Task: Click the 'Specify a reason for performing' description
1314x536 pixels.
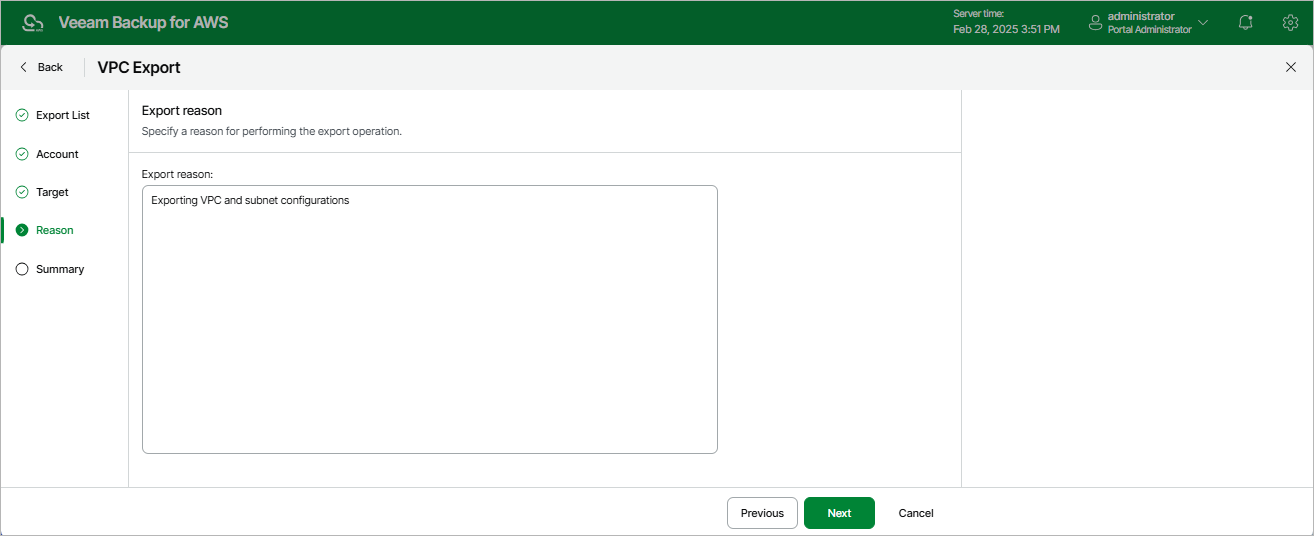Action: [272, 131]
